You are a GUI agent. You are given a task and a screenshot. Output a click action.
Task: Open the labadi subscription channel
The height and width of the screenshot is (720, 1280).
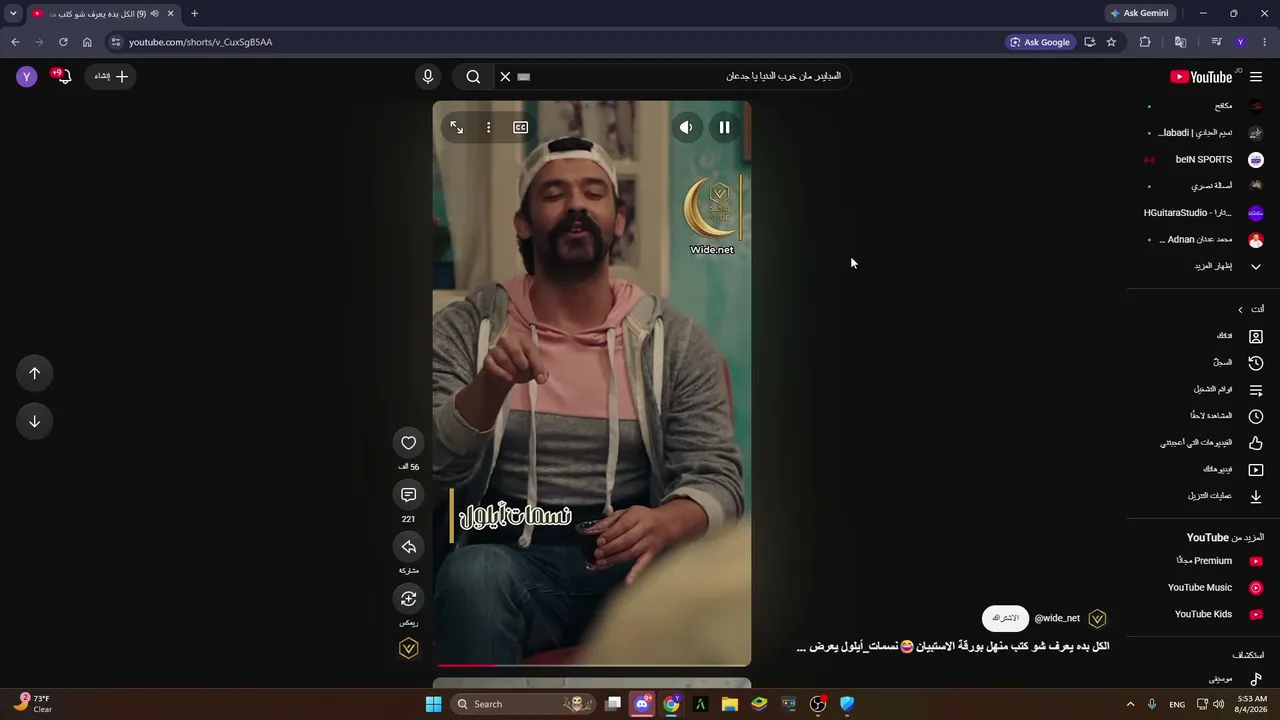pos(1204,133)
